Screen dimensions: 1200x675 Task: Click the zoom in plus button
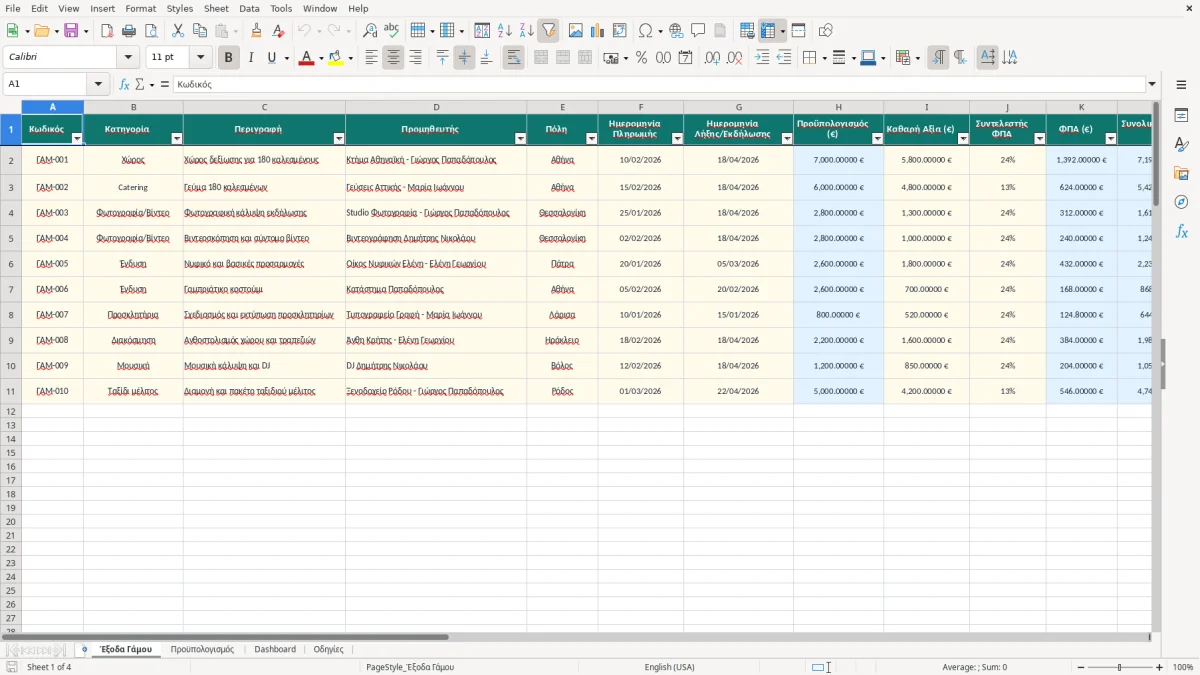[x=1160, y=667]
